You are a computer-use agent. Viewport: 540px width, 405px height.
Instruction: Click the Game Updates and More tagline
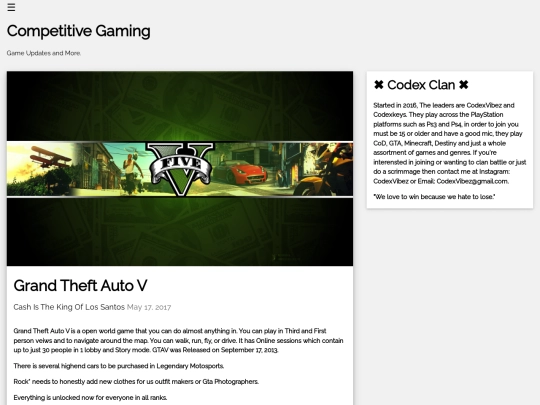[44, 53]
